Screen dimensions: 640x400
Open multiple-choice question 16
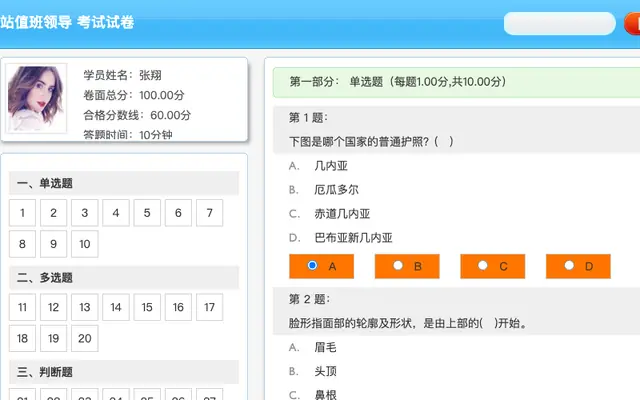point(178,307)
